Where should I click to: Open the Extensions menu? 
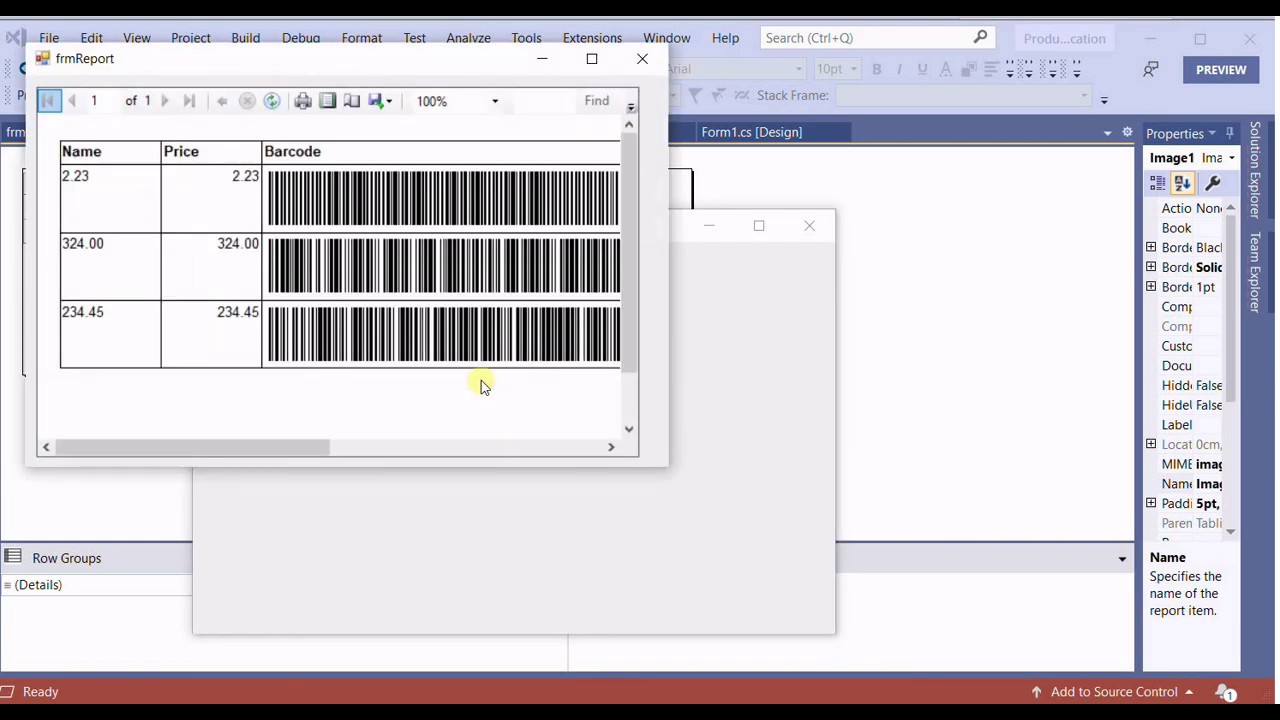592,38
